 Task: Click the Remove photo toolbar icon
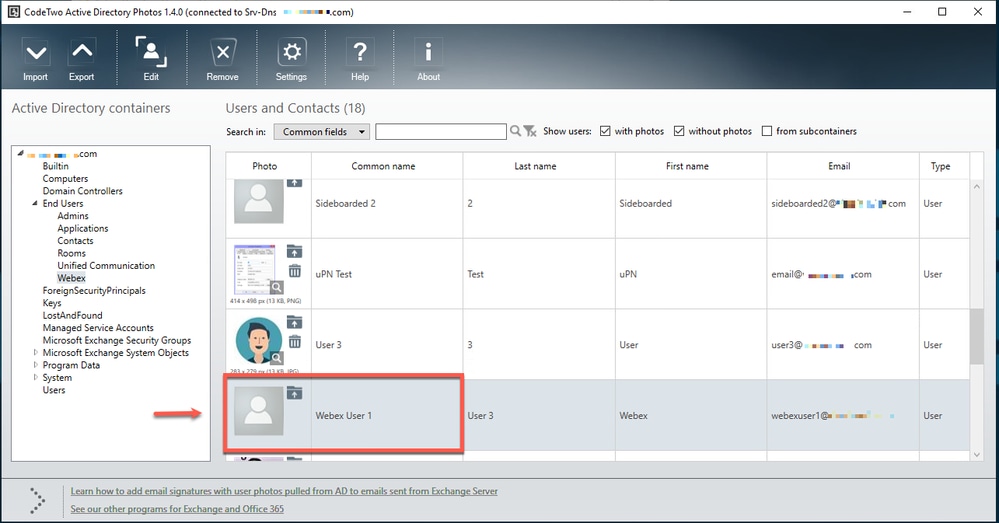point(222,60)
